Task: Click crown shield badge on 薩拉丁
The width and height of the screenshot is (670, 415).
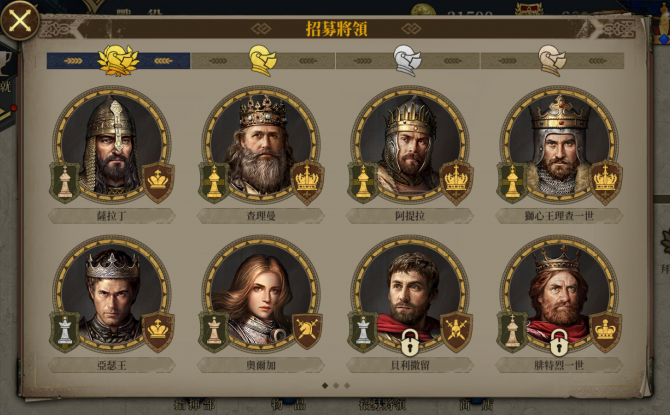Action: pos(158,182)
